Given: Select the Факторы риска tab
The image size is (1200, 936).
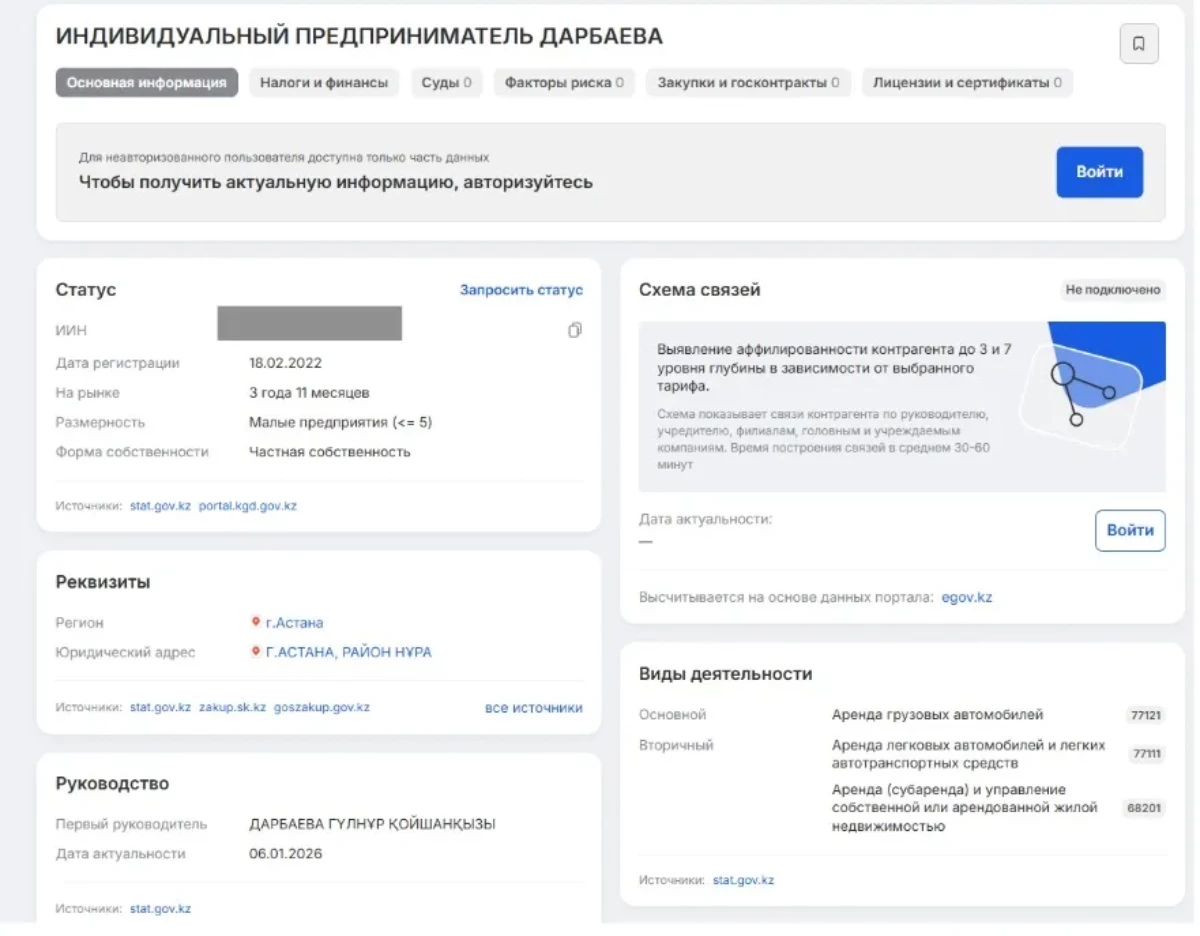Looking at the screenshot, I should (x=564, y=83).
